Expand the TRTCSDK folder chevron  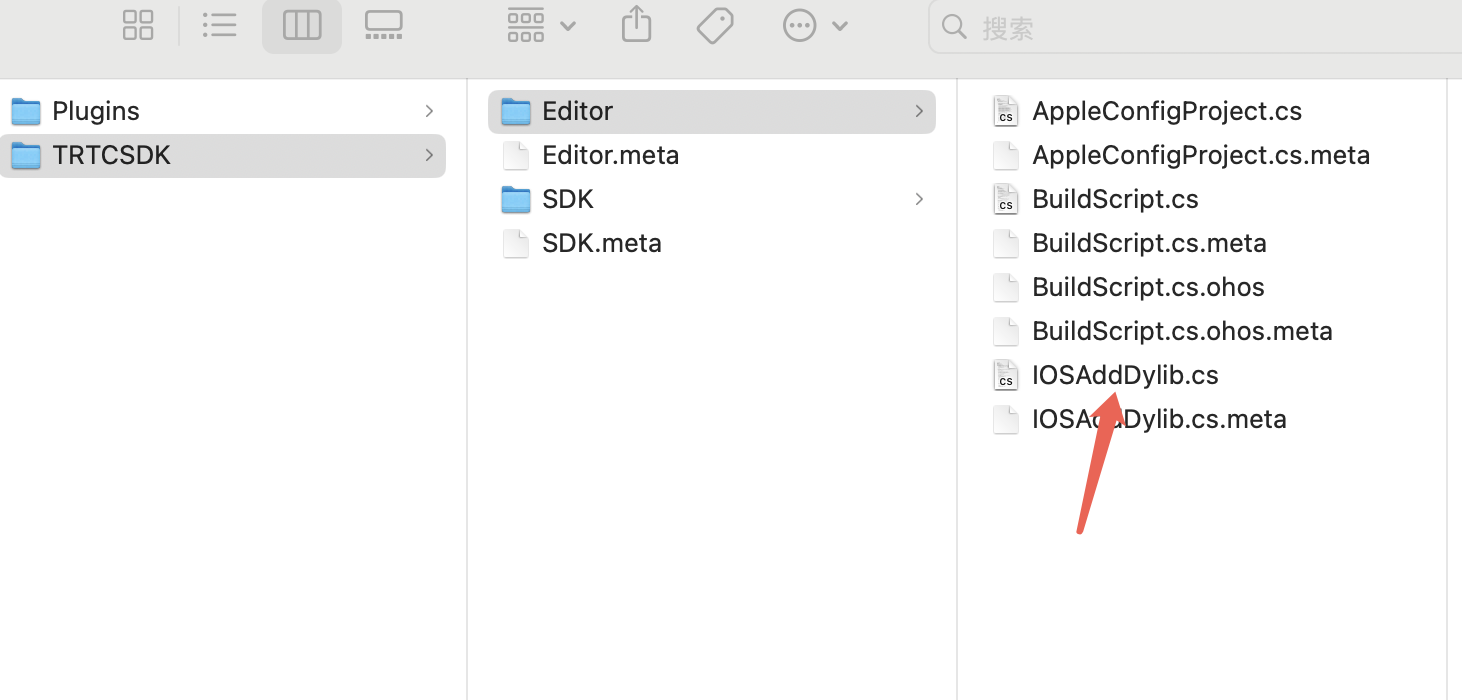tap(429, 155)
